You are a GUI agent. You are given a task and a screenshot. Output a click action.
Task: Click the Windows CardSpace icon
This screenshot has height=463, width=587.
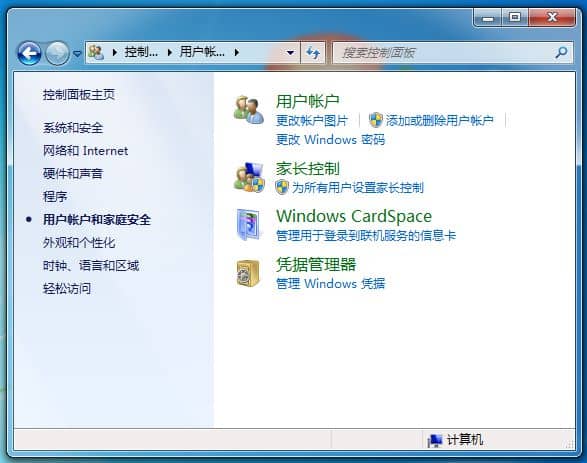pyautogui.click(x=249, y=225)
